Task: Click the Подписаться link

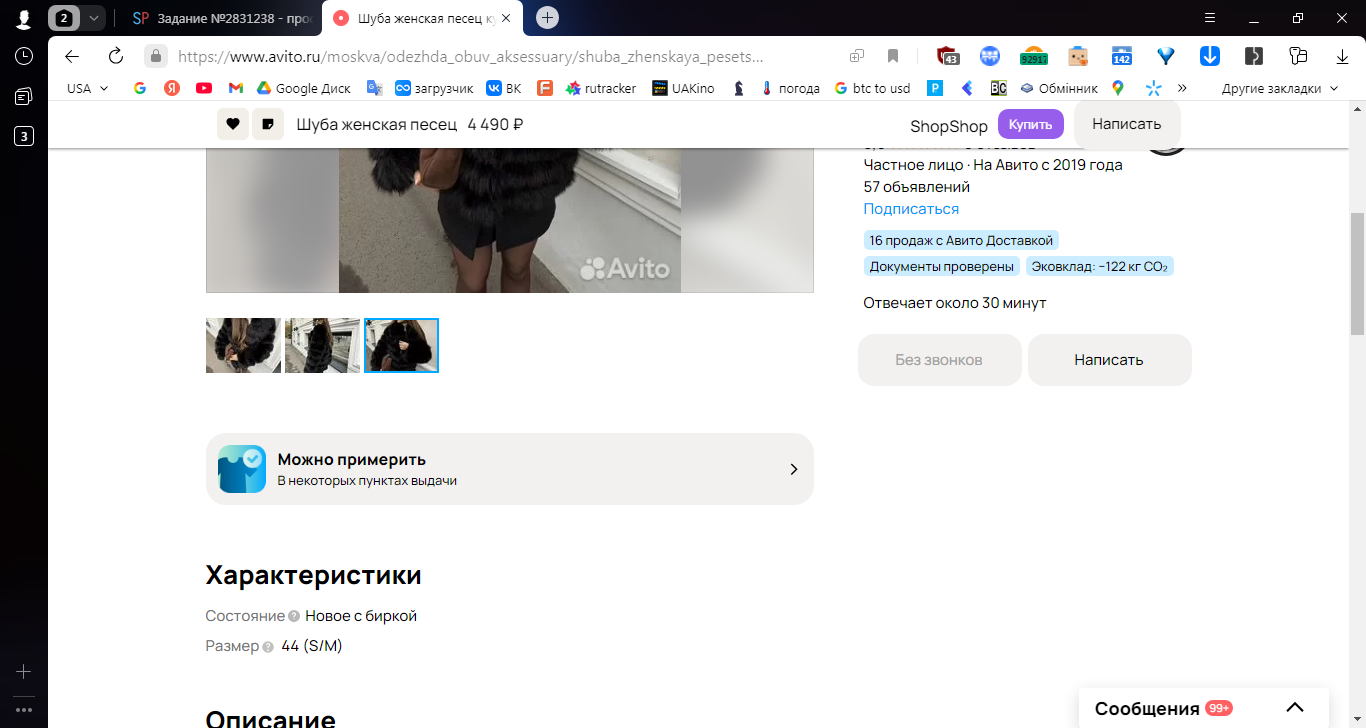Action: pos(911,209)
